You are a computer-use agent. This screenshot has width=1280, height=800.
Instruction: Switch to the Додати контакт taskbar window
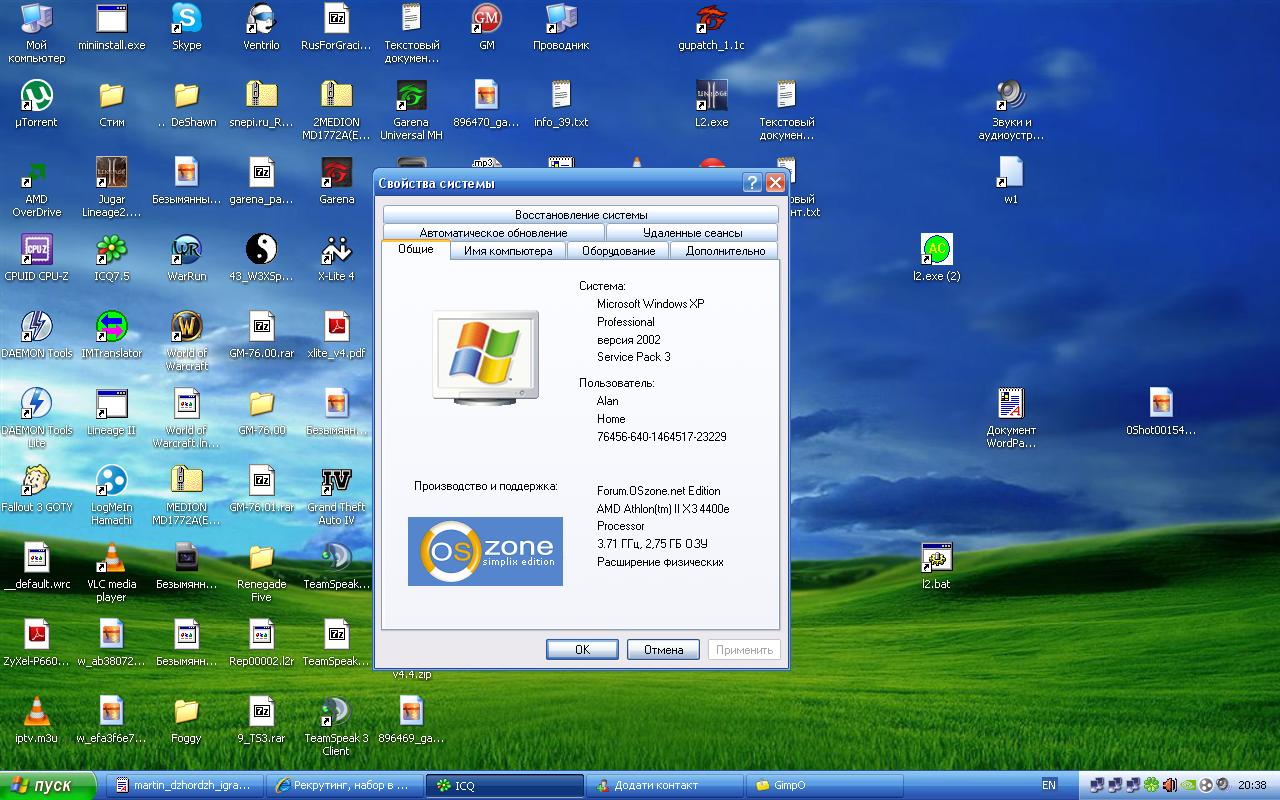tap(664, 785)
